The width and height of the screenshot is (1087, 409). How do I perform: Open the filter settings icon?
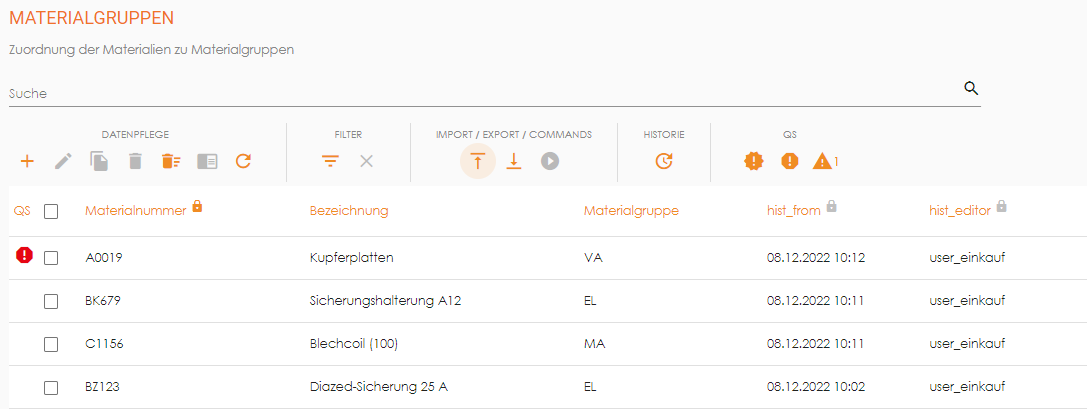(330, 161)
